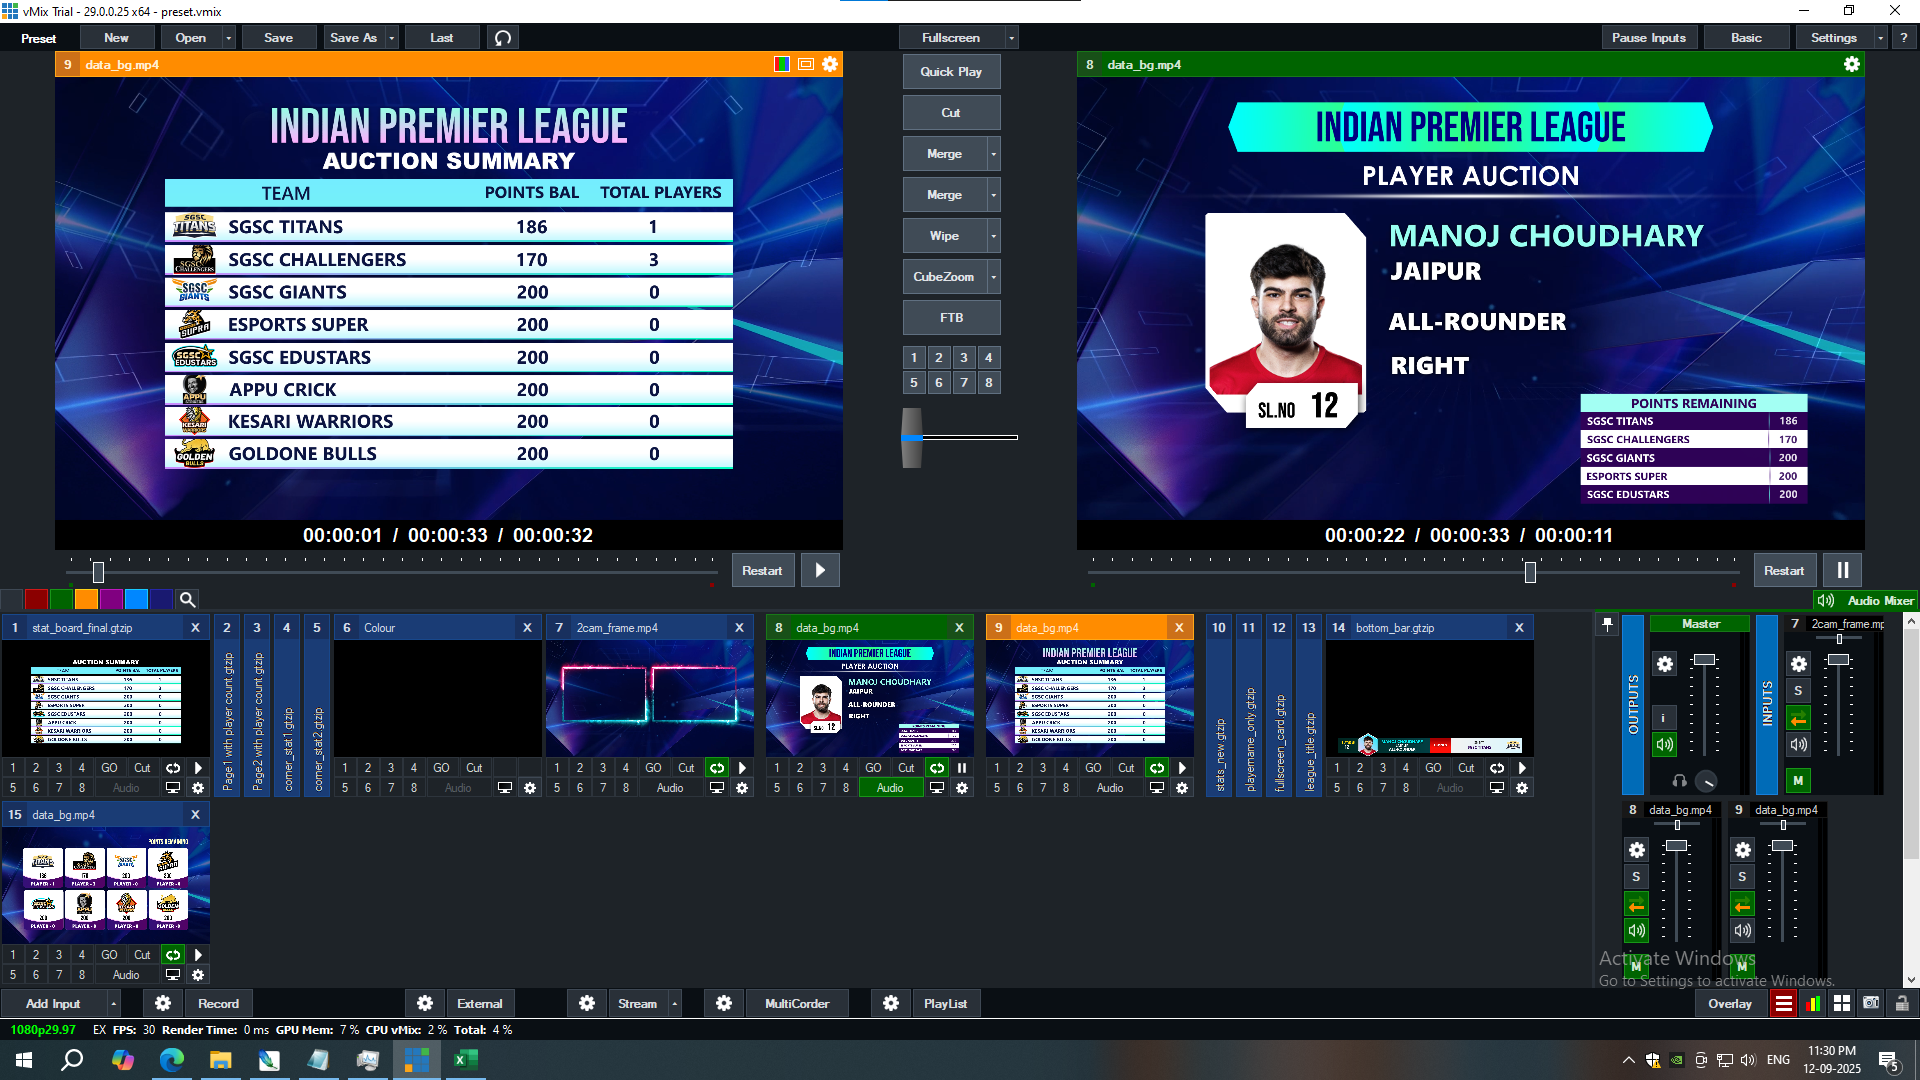
Task: Open the audio meters icon
Action: pyautogui.click(x=1812, y=1003)
